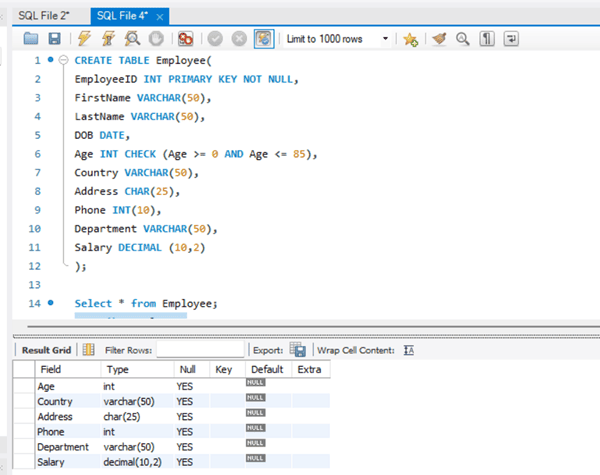Click the NULL default in Age row
The width and height of the screenshot is (600, 475).
click(x=255, y=382)
